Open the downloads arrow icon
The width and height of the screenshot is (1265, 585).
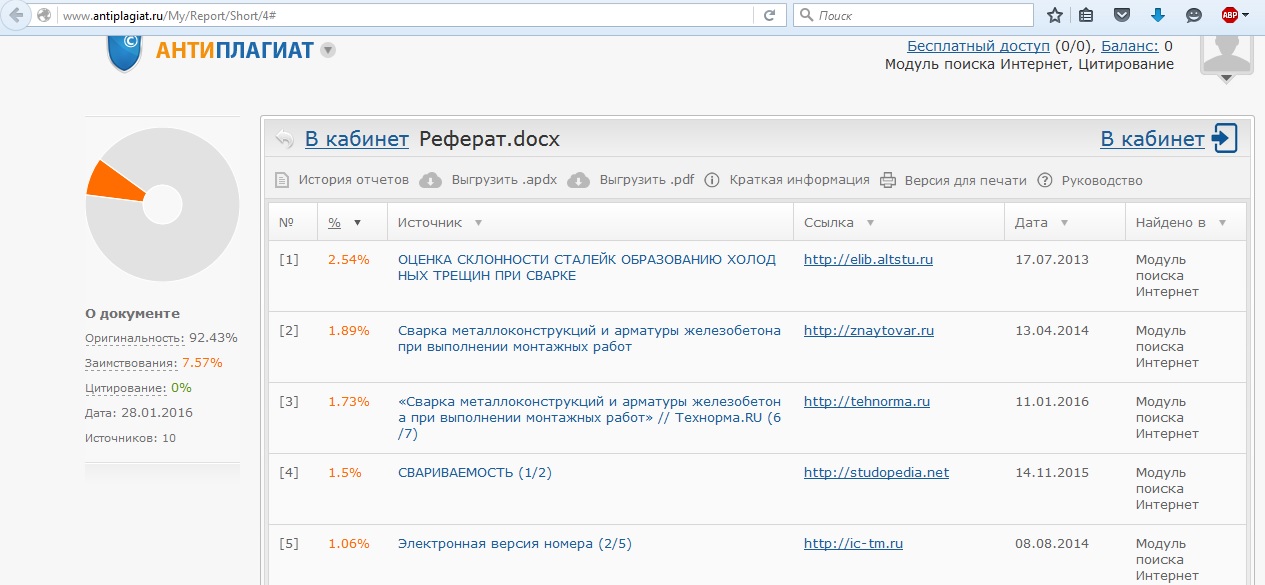tap(1158, 15)
